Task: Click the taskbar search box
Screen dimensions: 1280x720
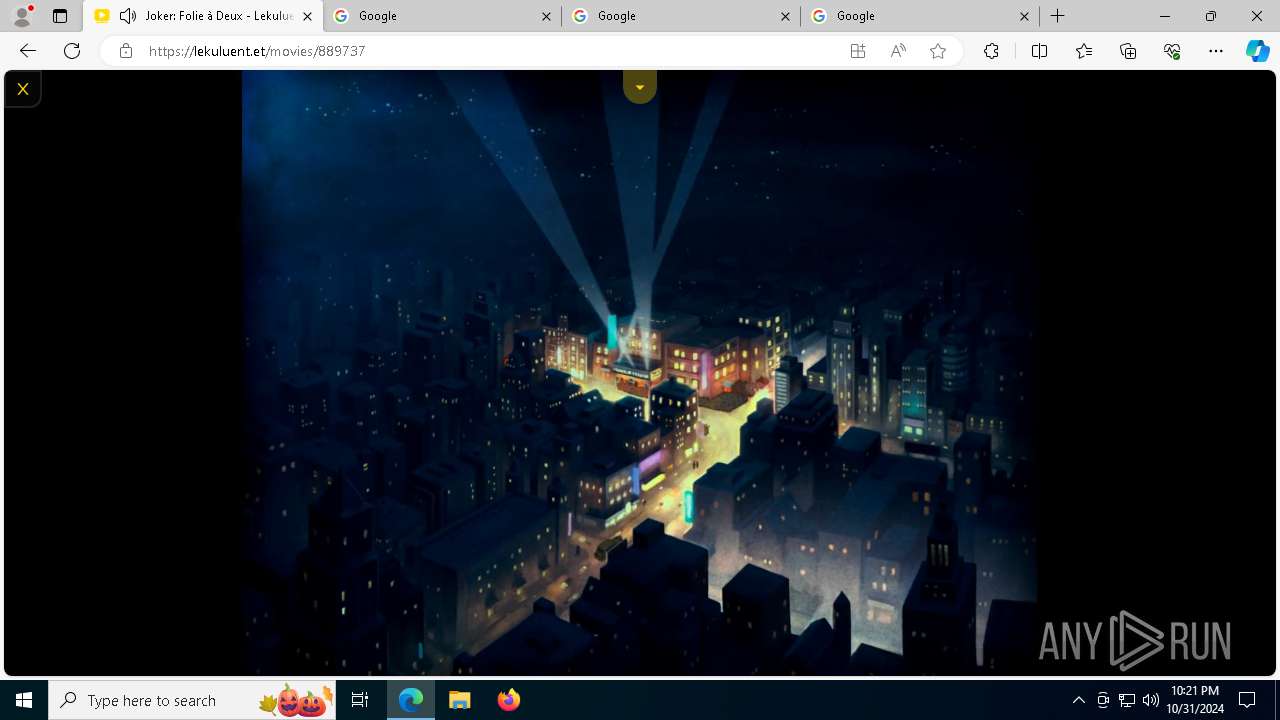Action: 192,700
